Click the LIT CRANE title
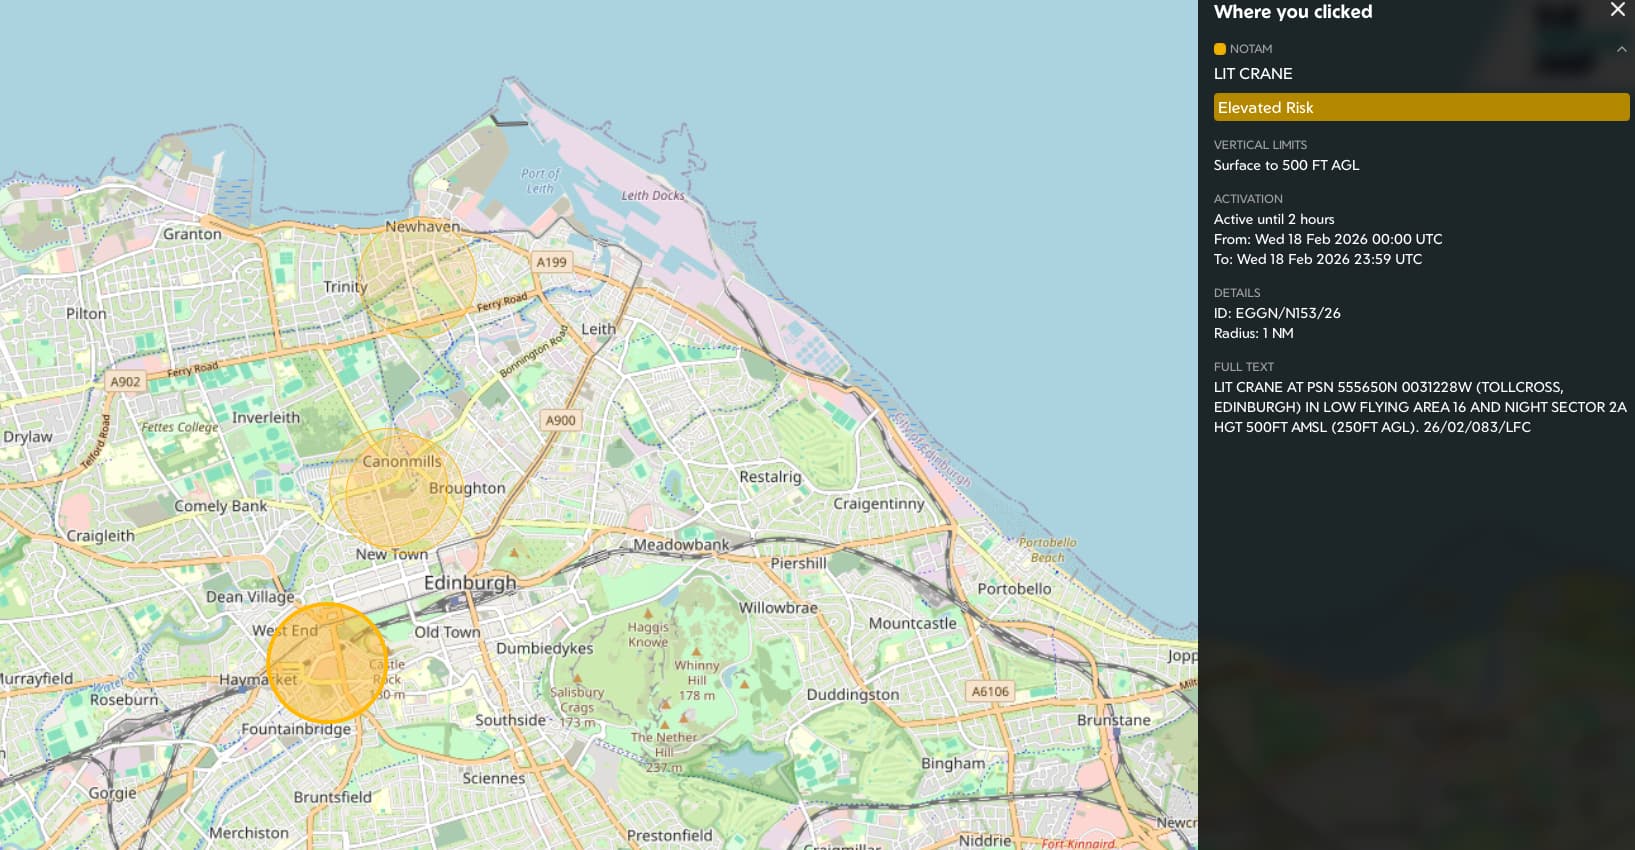The image size is (1635, 850). tap(1252, 74)
